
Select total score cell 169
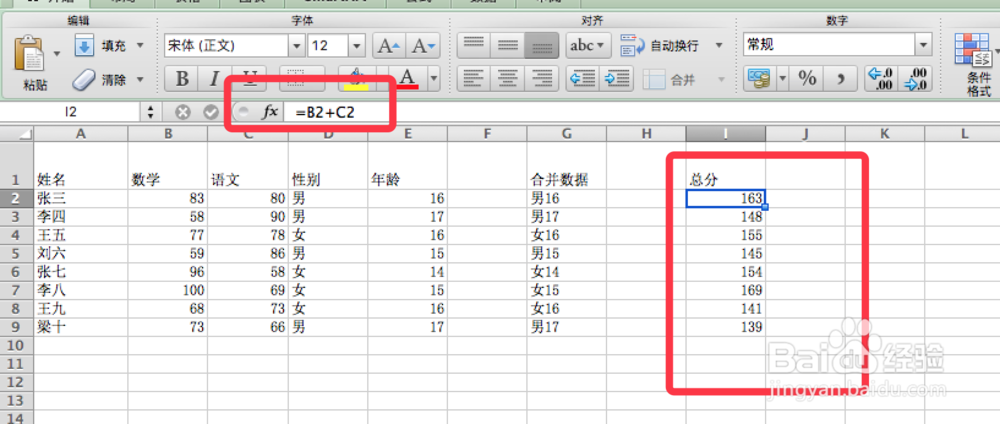pos(726,290)
